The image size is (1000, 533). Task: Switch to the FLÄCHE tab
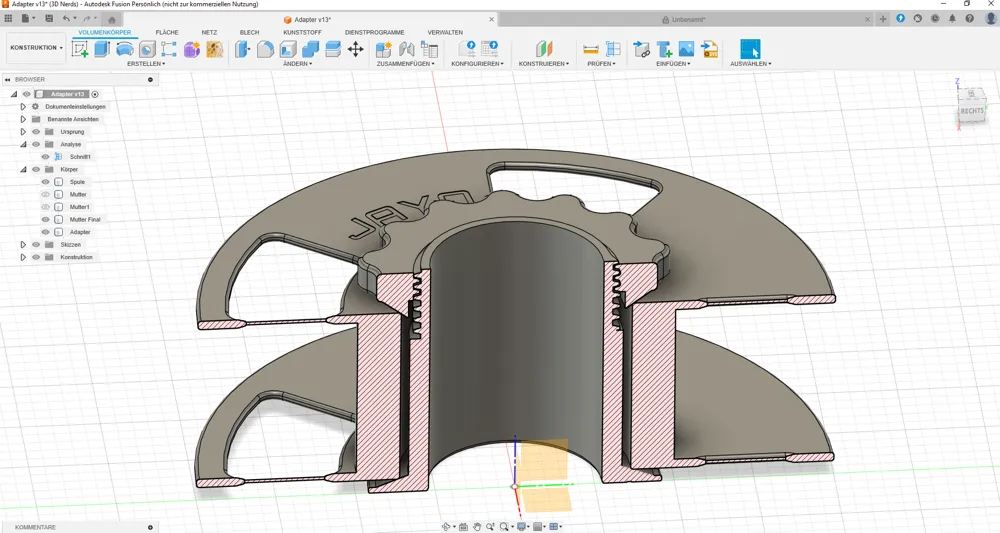click(x=167, y=33)
